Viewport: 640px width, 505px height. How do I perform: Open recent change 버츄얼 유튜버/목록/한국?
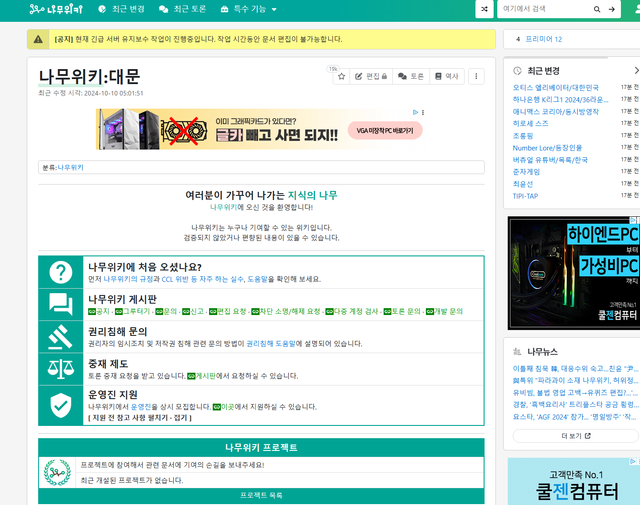click(550, 160)
